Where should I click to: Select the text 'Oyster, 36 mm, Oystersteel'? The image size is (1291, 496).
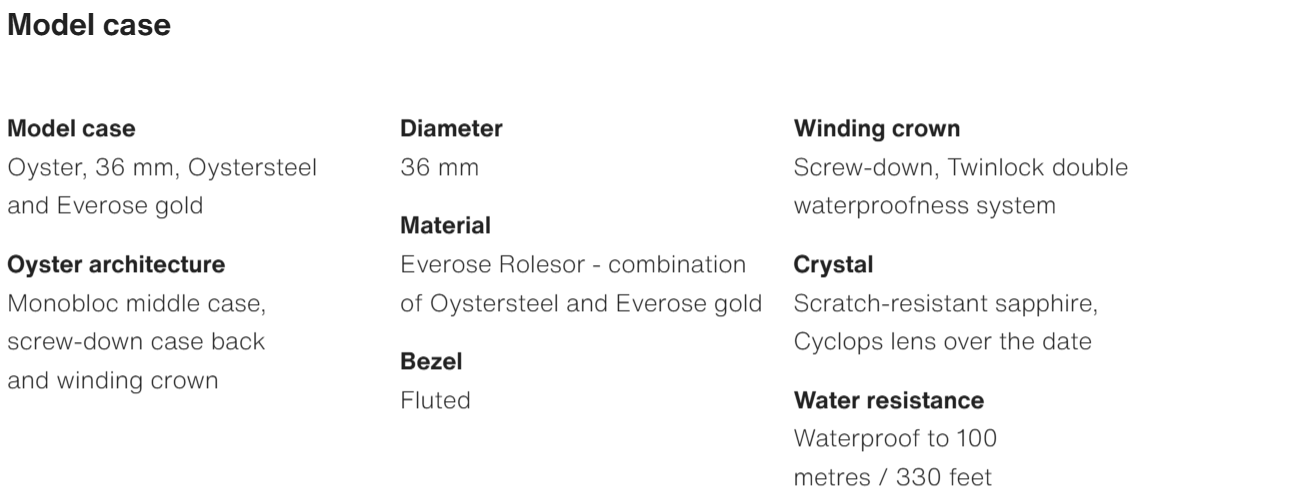click(162, 168)
